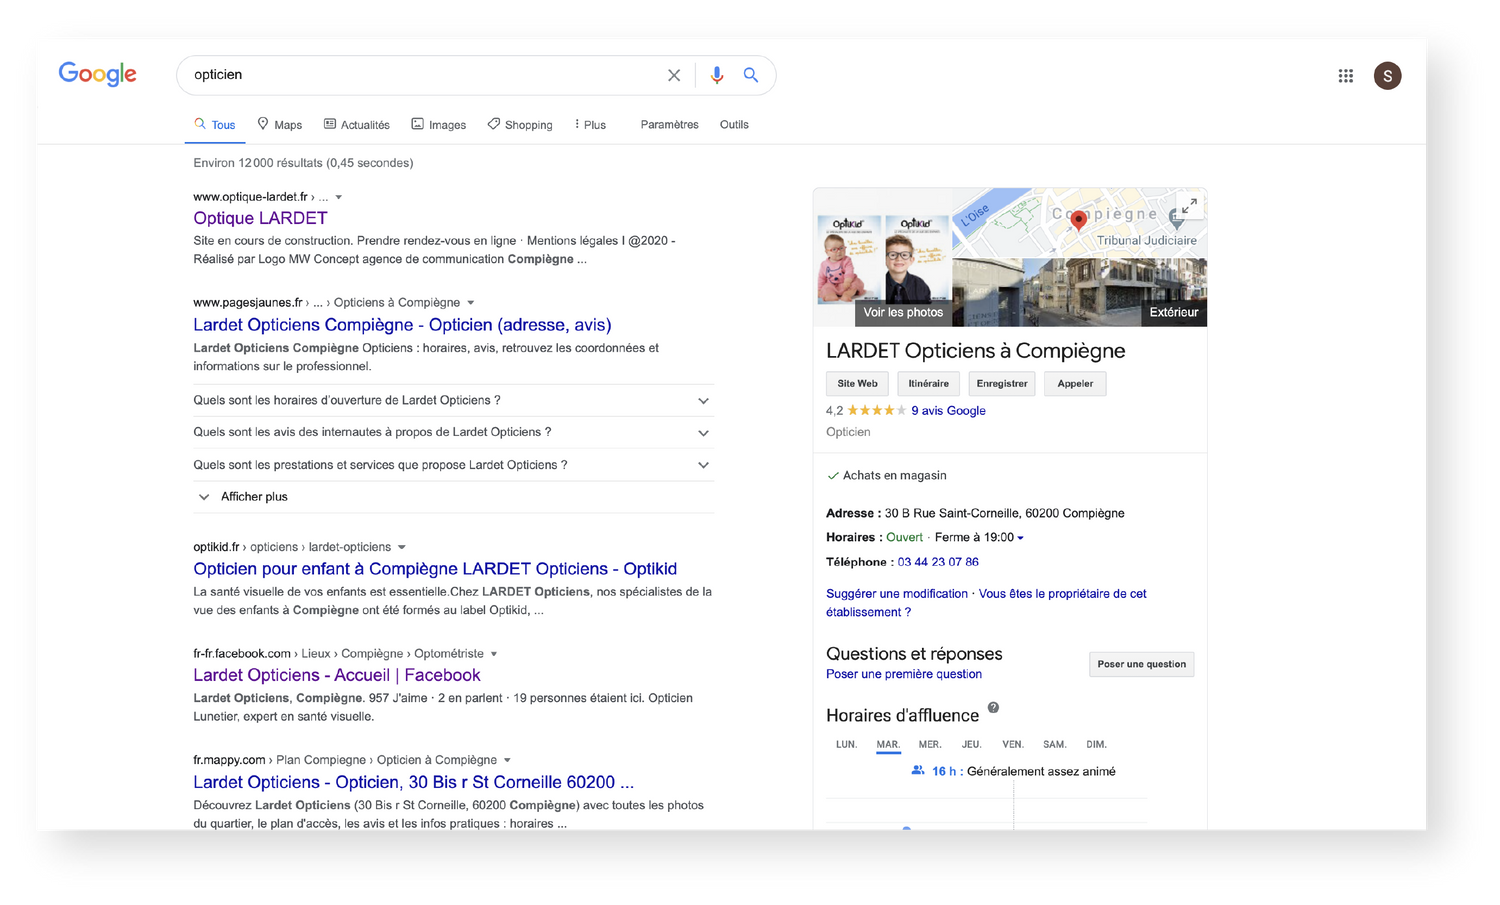Open Paramètres settings menu
Screen dimensions: 1500x905
(x=669, y=125)
